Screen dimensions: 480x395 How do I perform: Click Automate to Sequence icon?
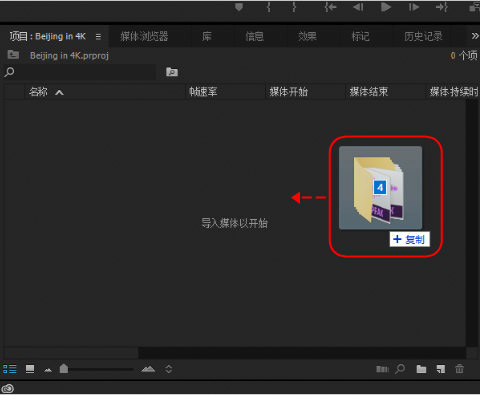click(x=382, y=369)
